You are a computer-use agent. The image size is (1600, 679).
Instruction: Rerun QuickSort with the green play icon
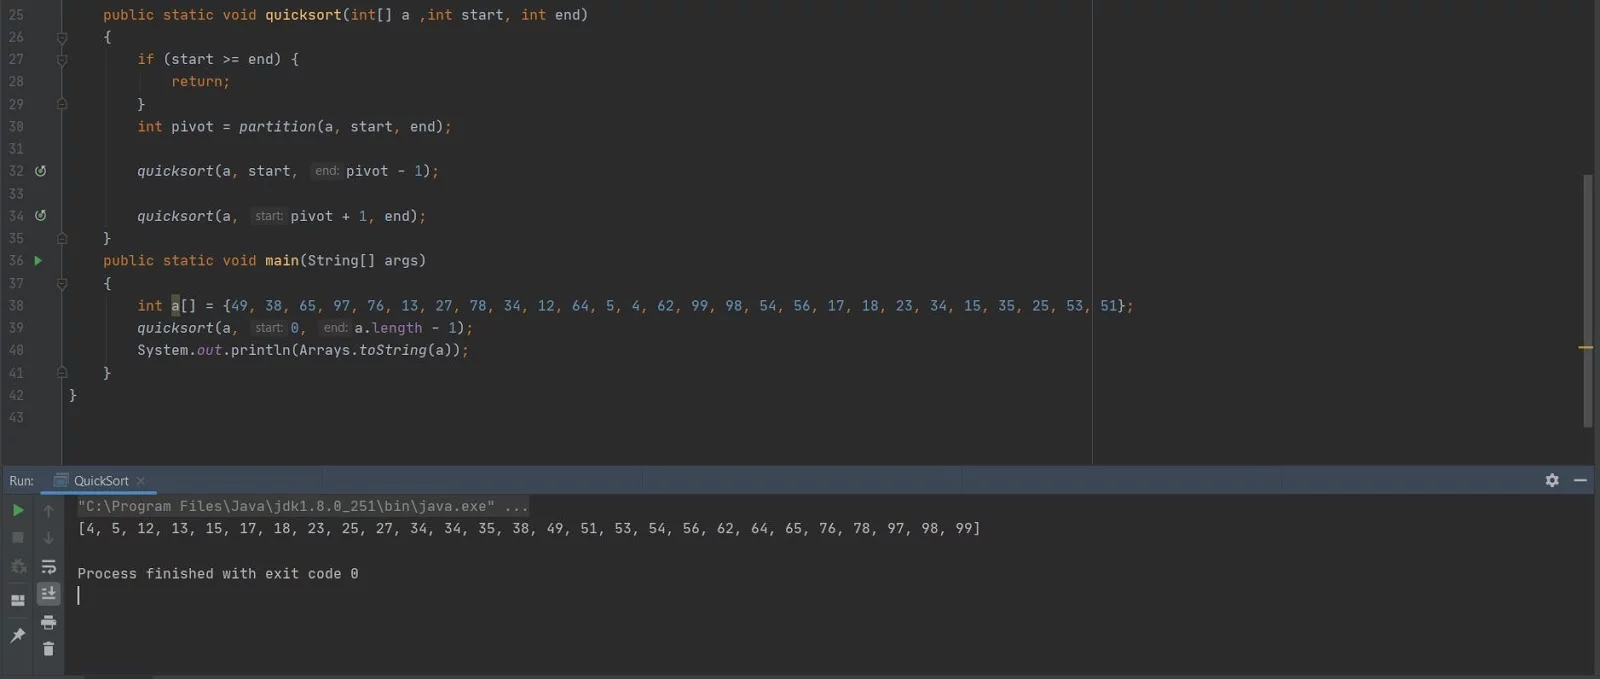(x=18, y=511)
